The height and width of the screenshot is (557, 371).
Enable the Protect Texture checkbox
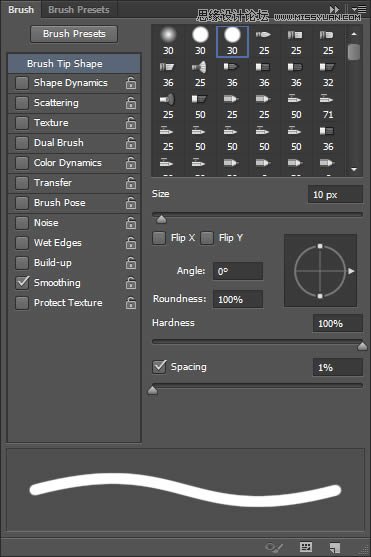[x=22, y=303]
